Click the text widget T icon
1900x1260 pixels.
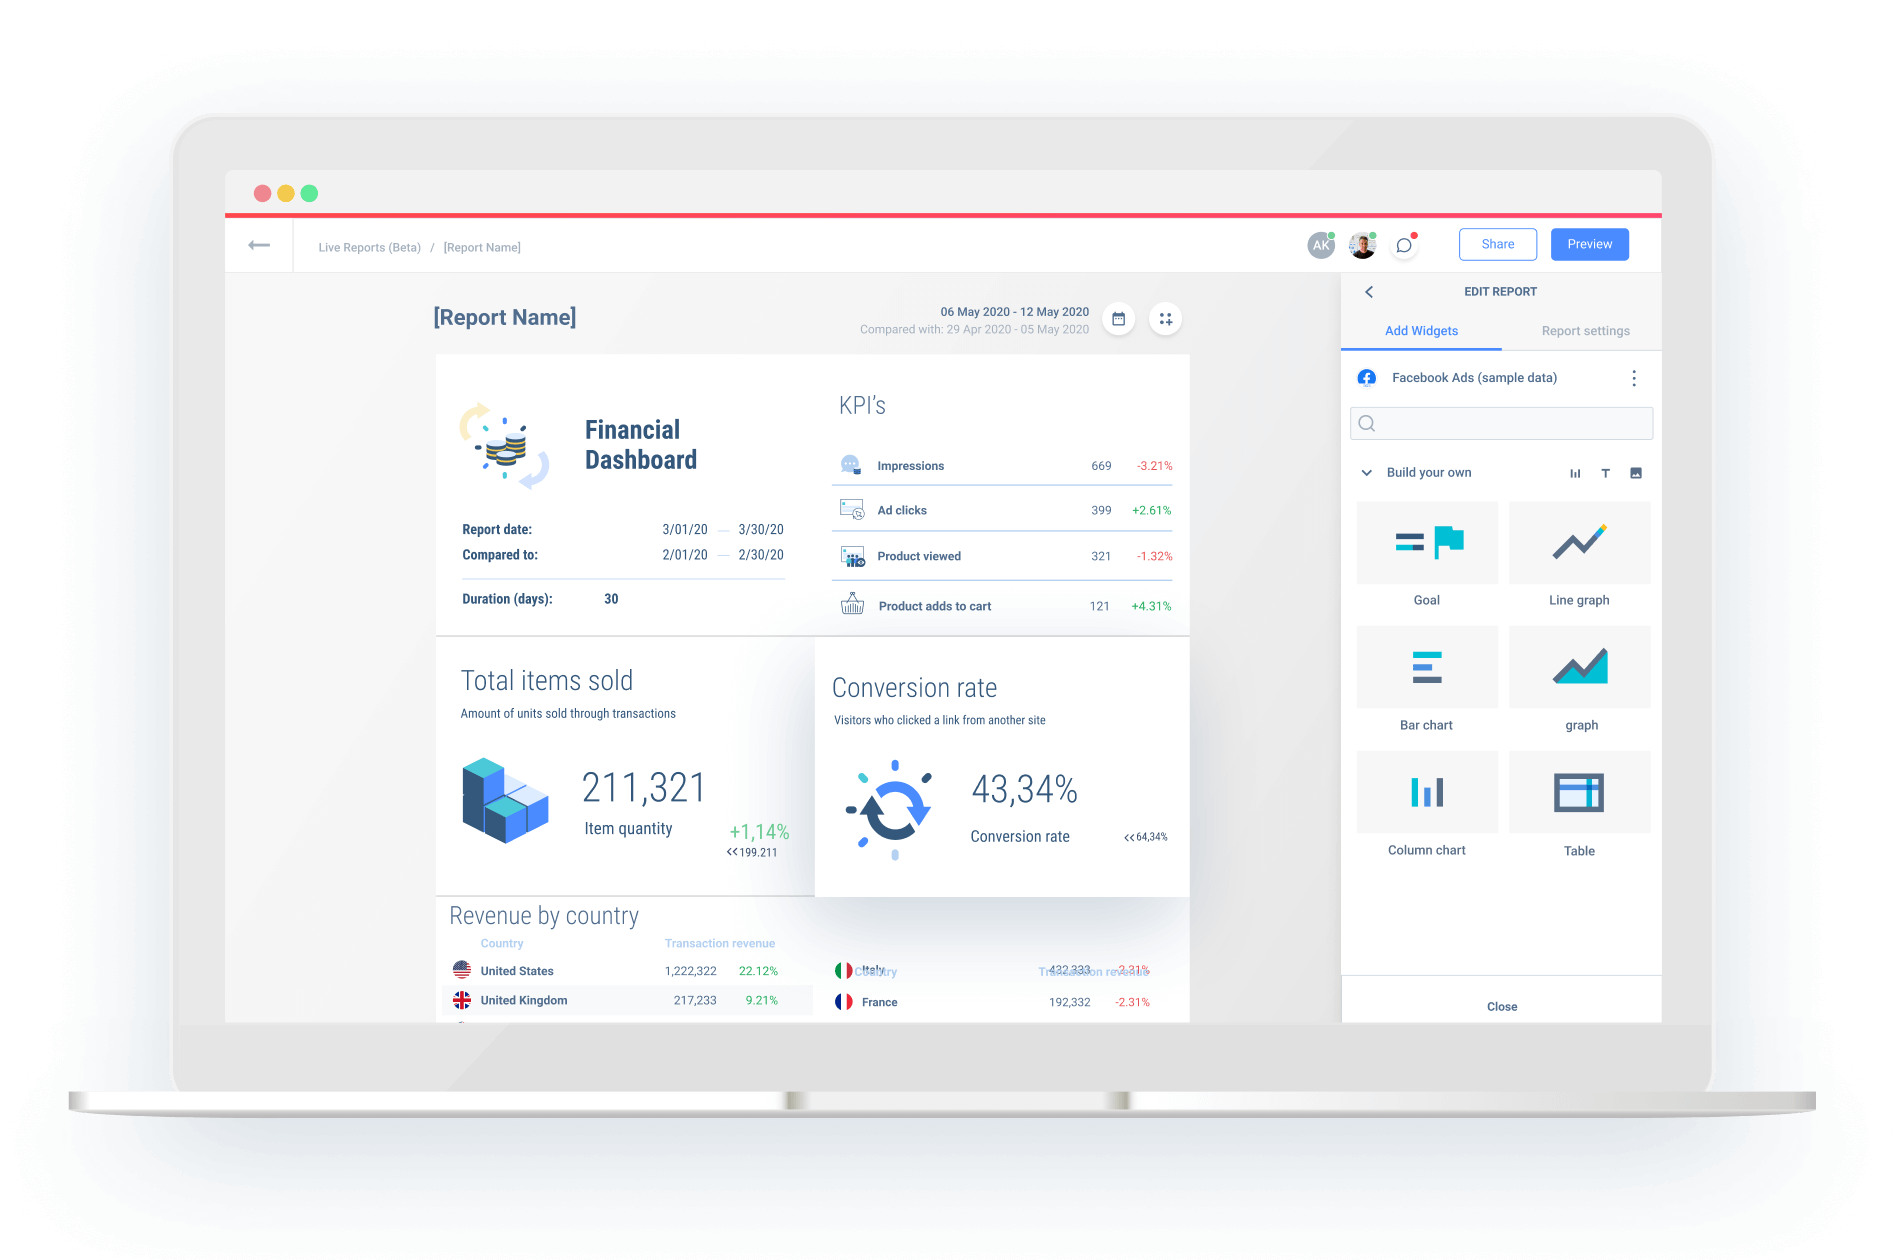[1605, 473]
